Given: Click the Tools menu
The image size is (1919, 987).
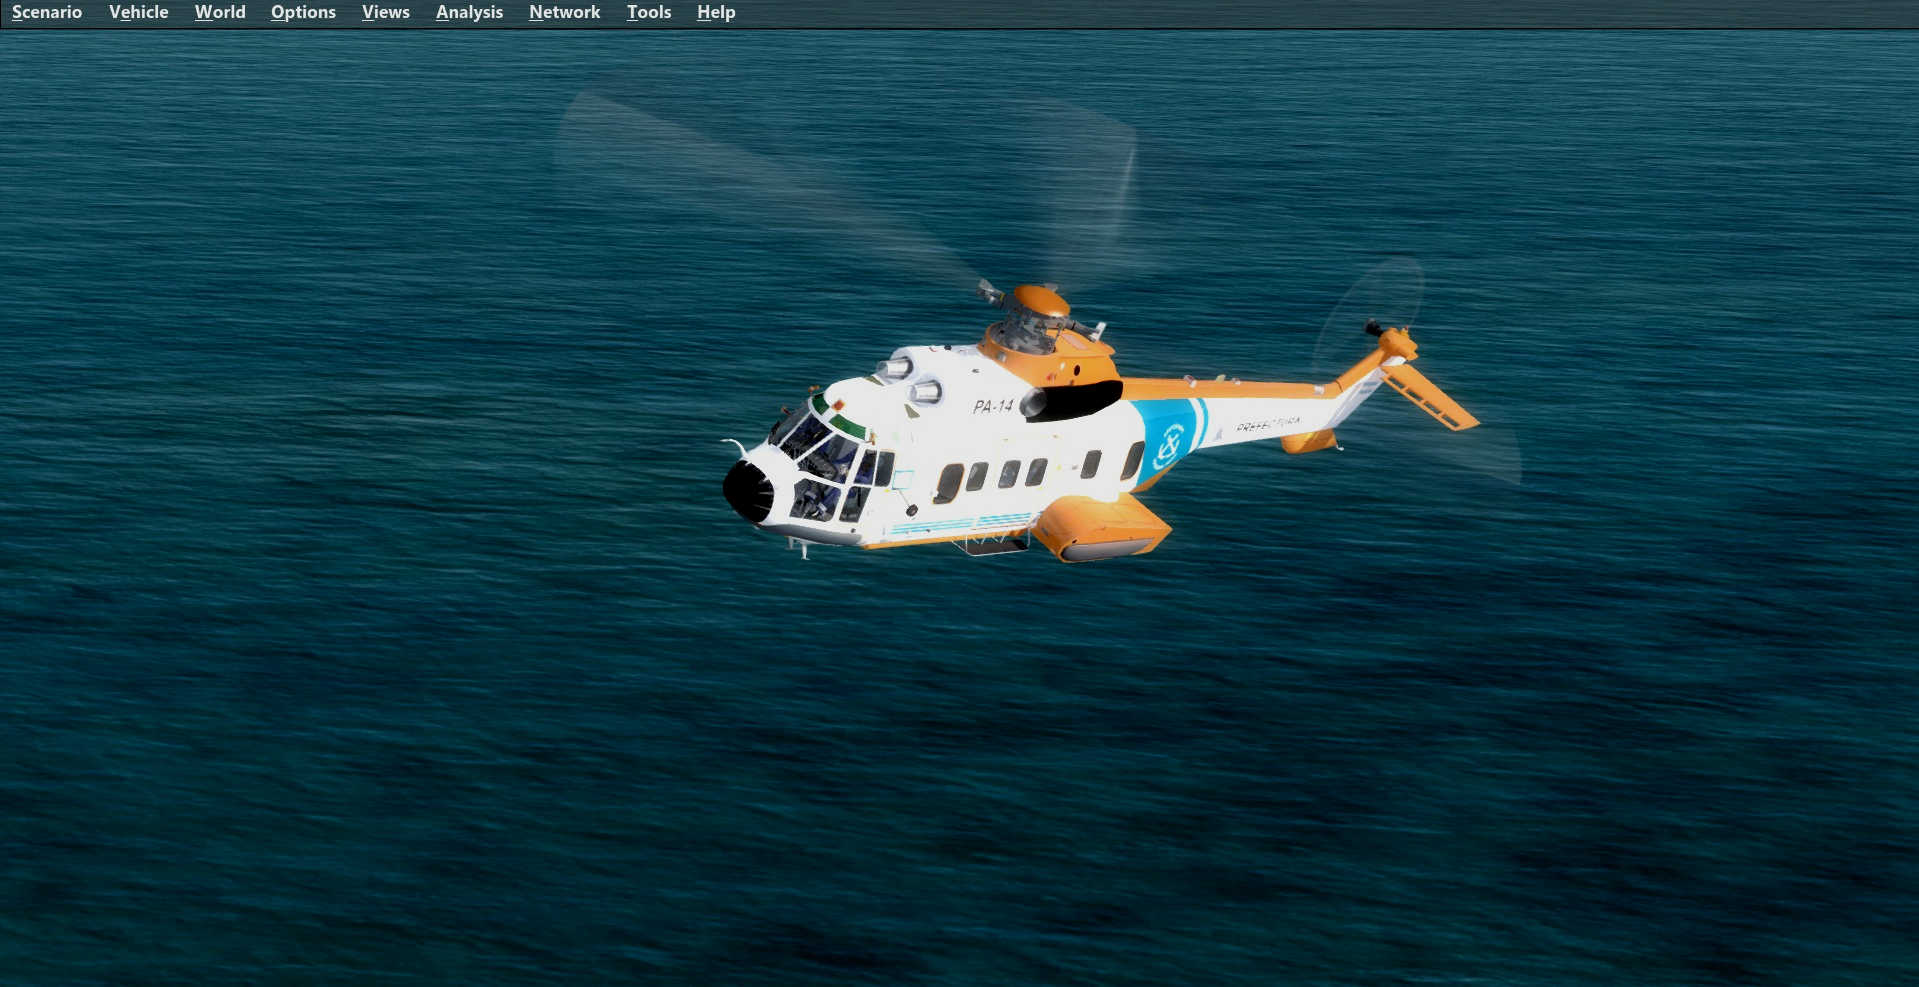Looking at the screenshot, I should (648, 12).
